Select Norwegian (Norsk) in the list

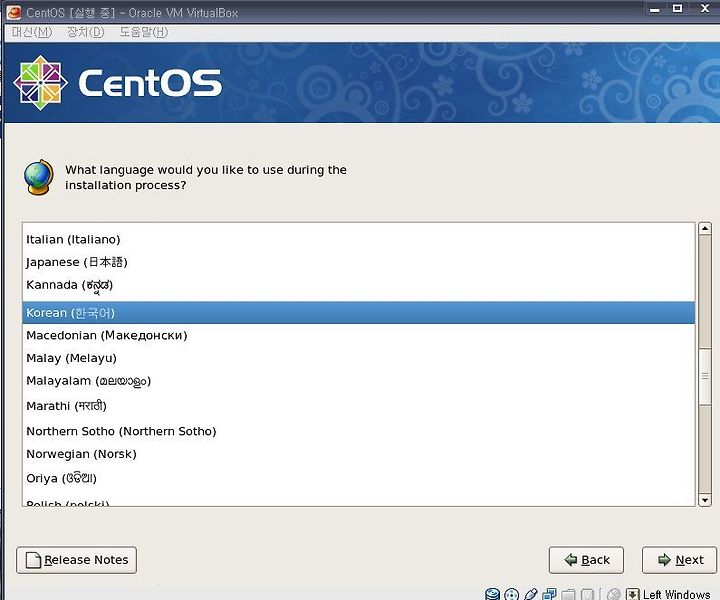coord(358,454)
